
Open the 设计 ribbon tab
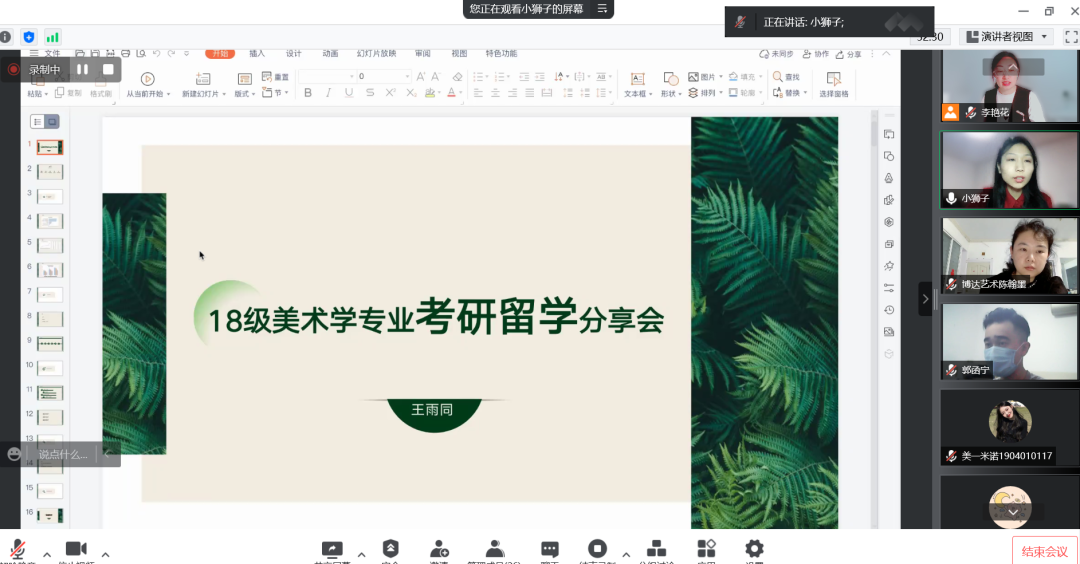[293, 54]
